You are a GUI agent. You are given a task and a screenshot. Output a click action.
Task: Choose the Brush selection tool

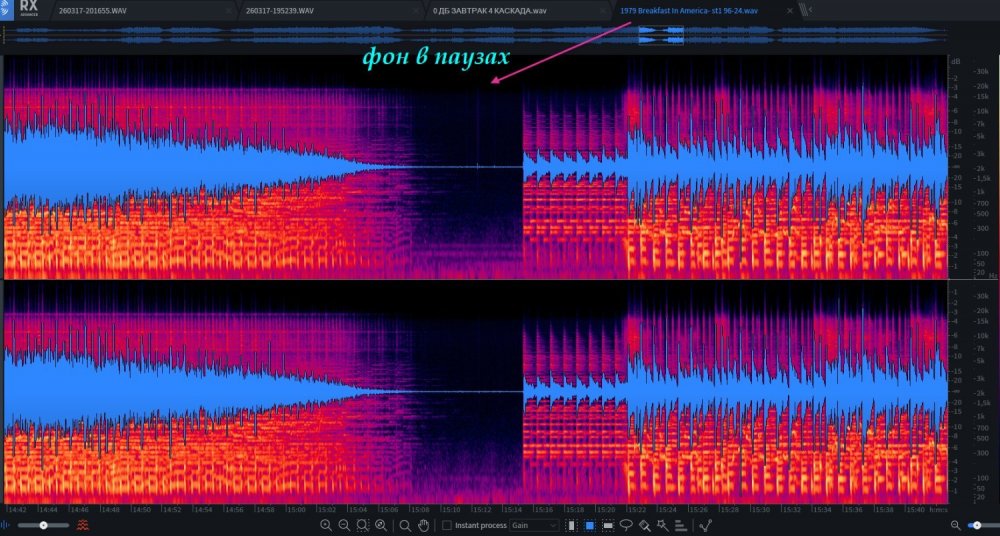645,525
